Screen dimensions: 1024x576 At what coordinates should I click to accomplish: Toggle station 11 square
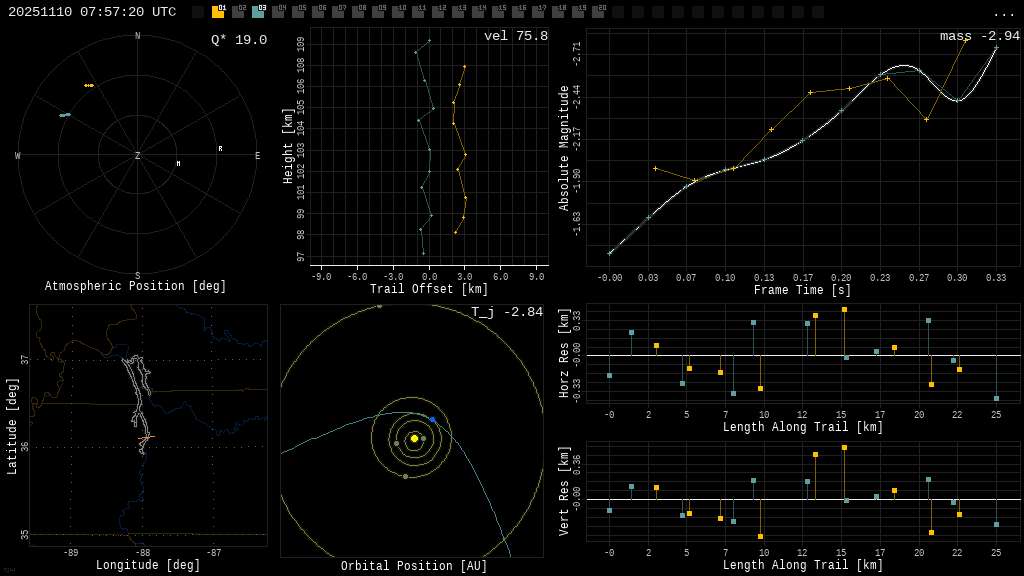click(x=417, y=12)
